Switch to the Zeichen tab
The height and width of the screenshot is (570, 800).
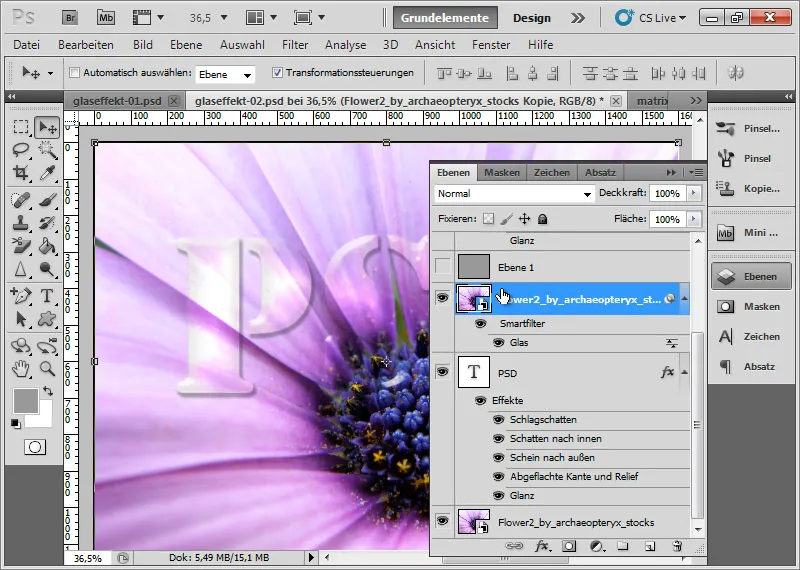click(552, 172)
